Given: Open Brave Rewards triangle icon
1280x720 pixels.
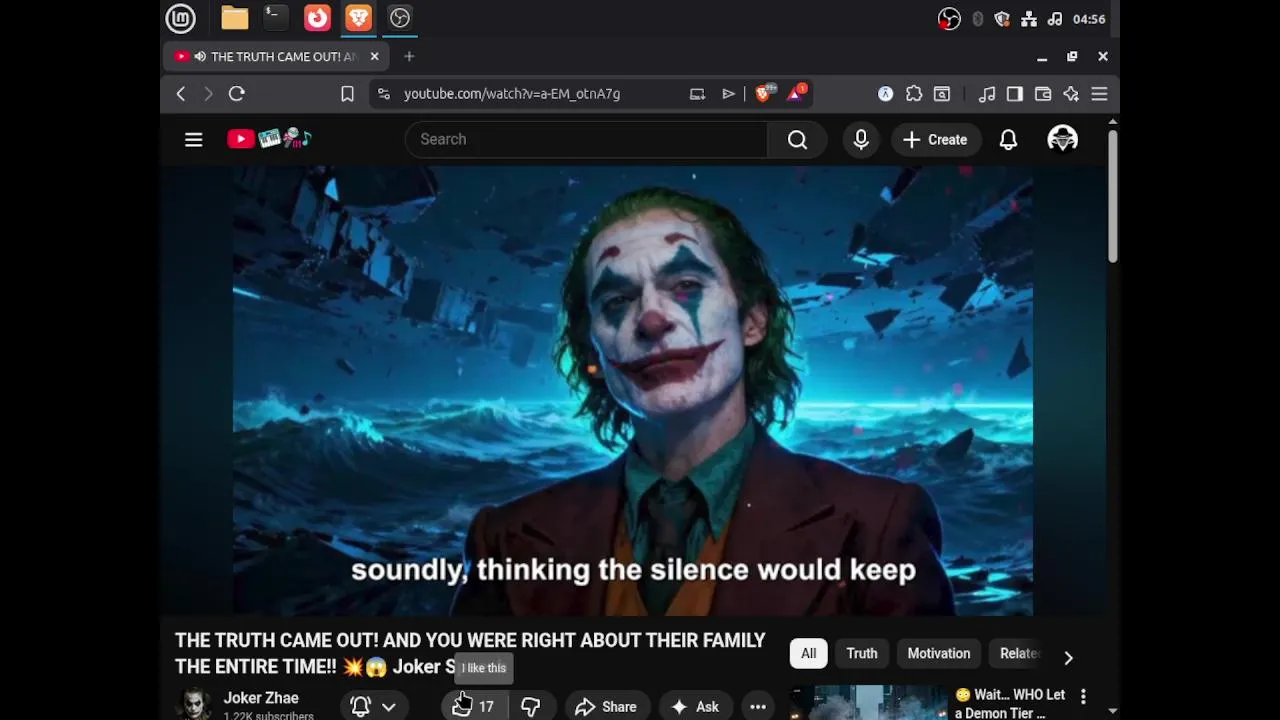Looking at the screenshot, I should click(x=797, y=94).
